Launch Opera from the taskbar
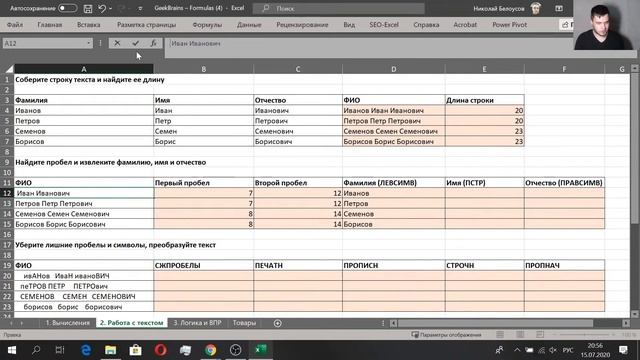This screenshot has width=640, height=360. [160, 350]
